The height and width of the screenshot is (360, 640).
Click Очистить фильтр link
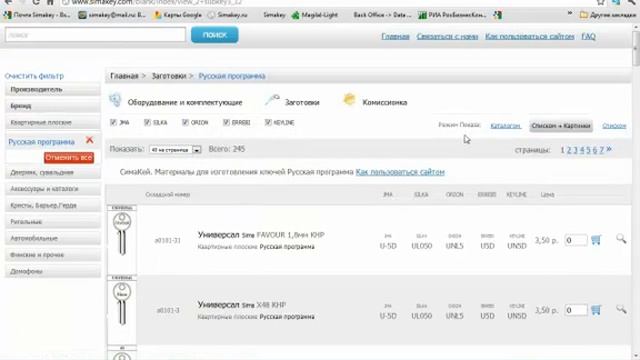click(x=34, y=76)
